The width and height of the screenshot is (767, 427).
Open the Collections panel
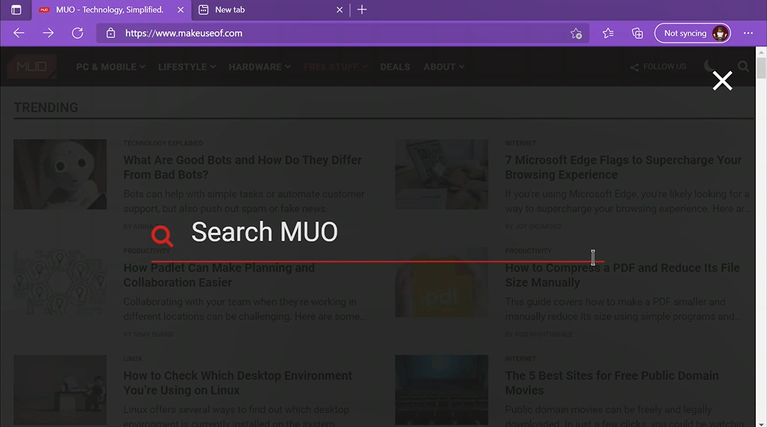(x=637, y=33)
